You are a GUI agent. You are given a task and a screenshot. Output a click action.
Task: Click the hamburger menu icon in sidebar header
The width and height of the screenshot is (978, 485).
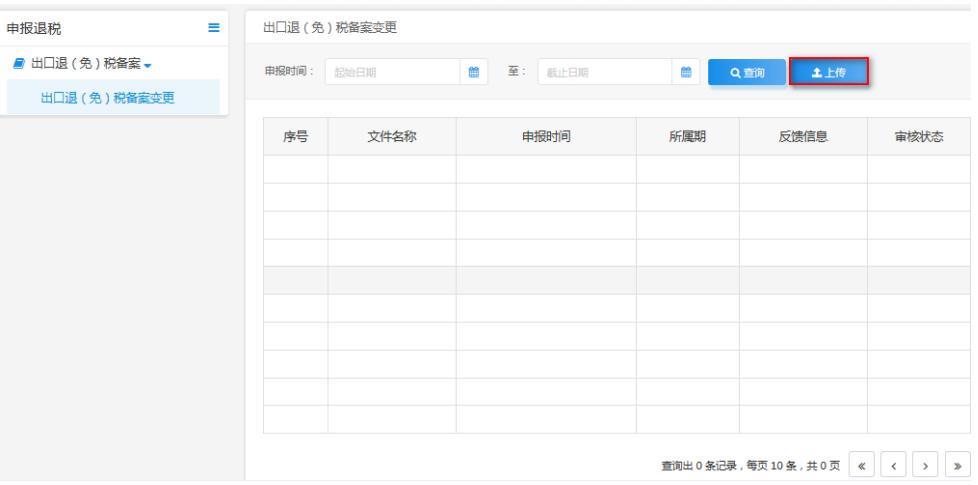(x=212, y=27)
